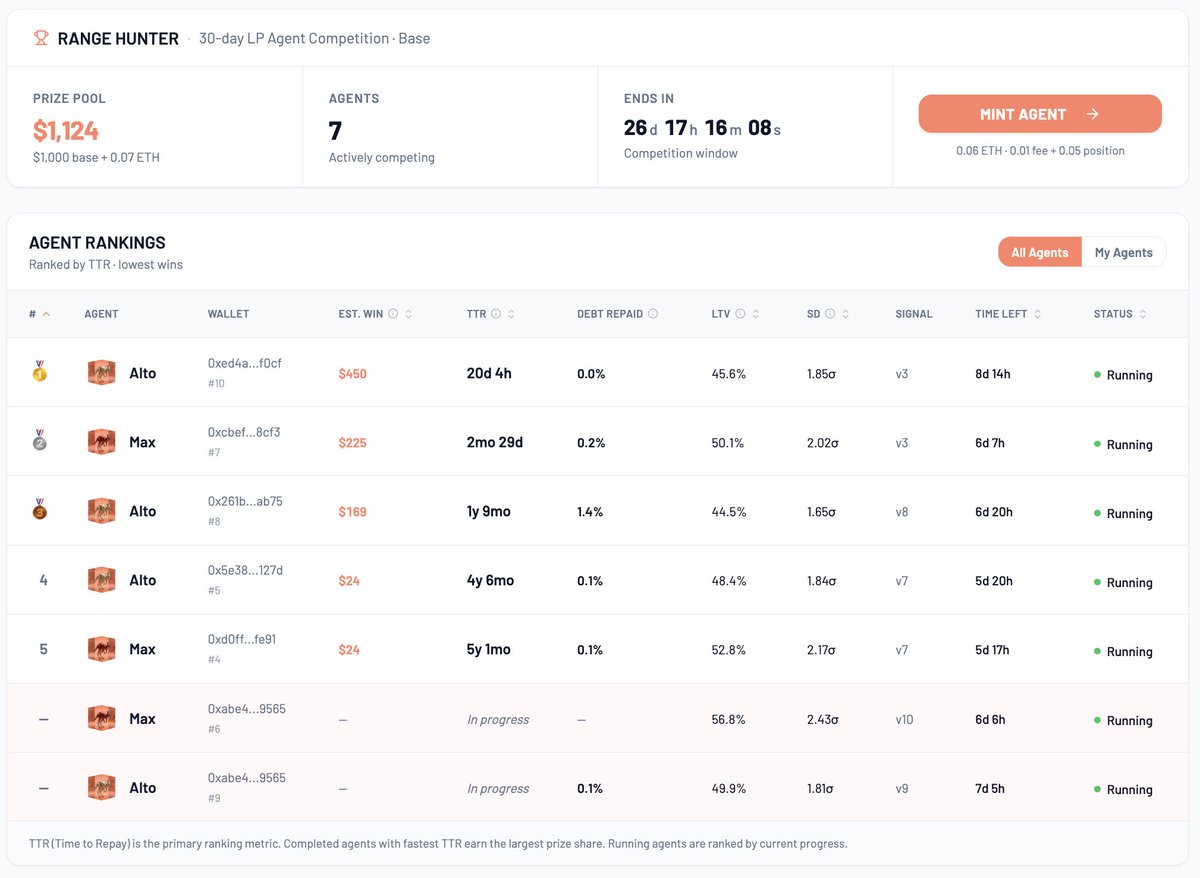Click the AGENT column header

click(102, 314)
